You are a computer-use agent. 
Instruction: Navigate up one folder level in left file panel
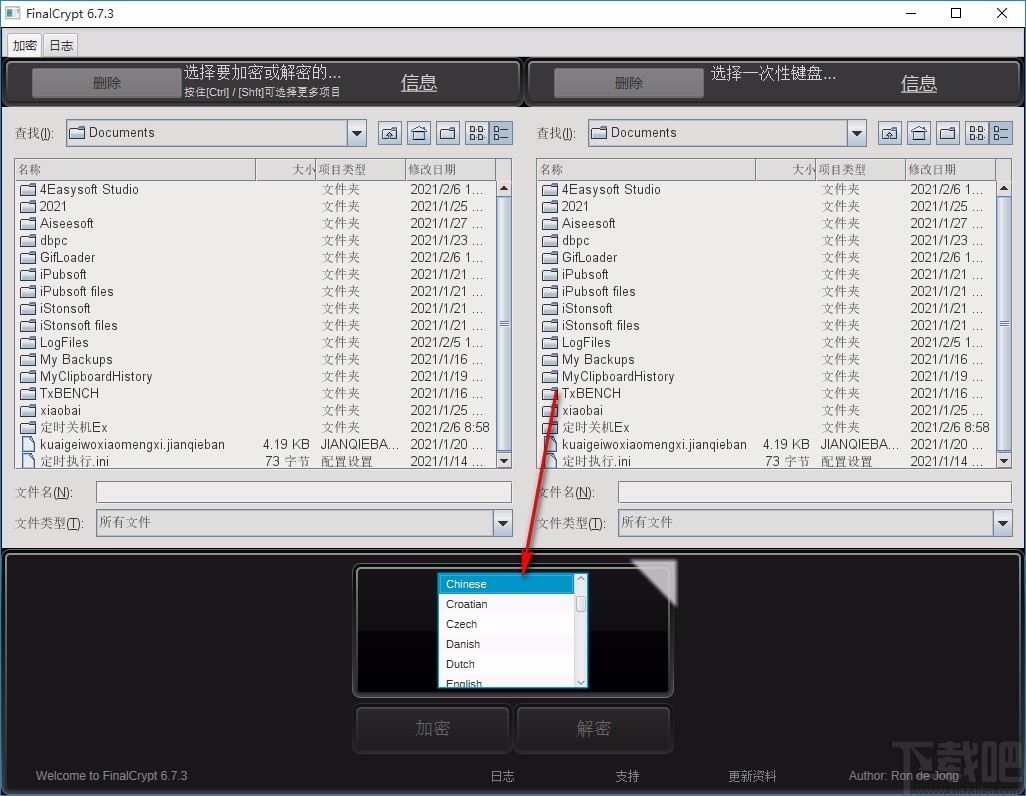tap(390, 133)
